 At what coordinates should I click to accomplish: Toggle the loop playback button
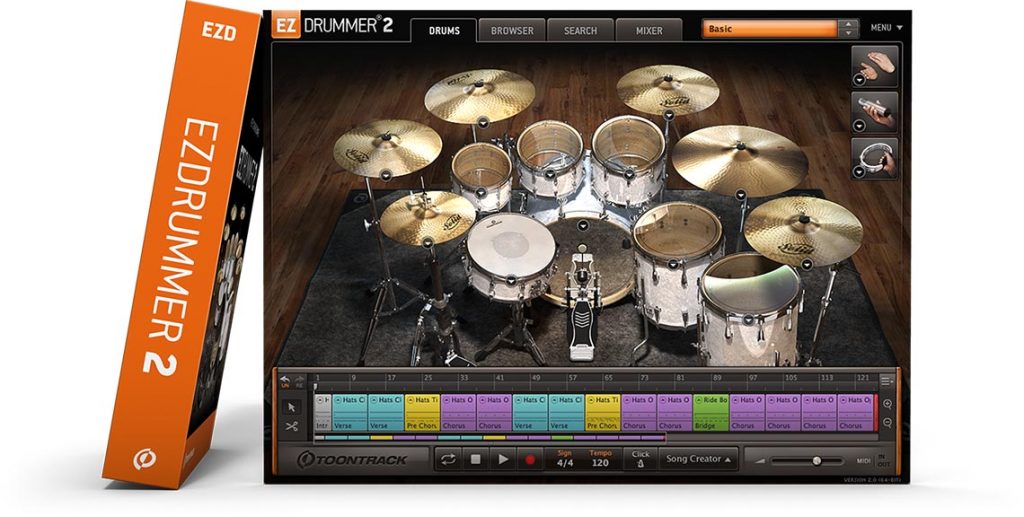(x=448, y=460)
